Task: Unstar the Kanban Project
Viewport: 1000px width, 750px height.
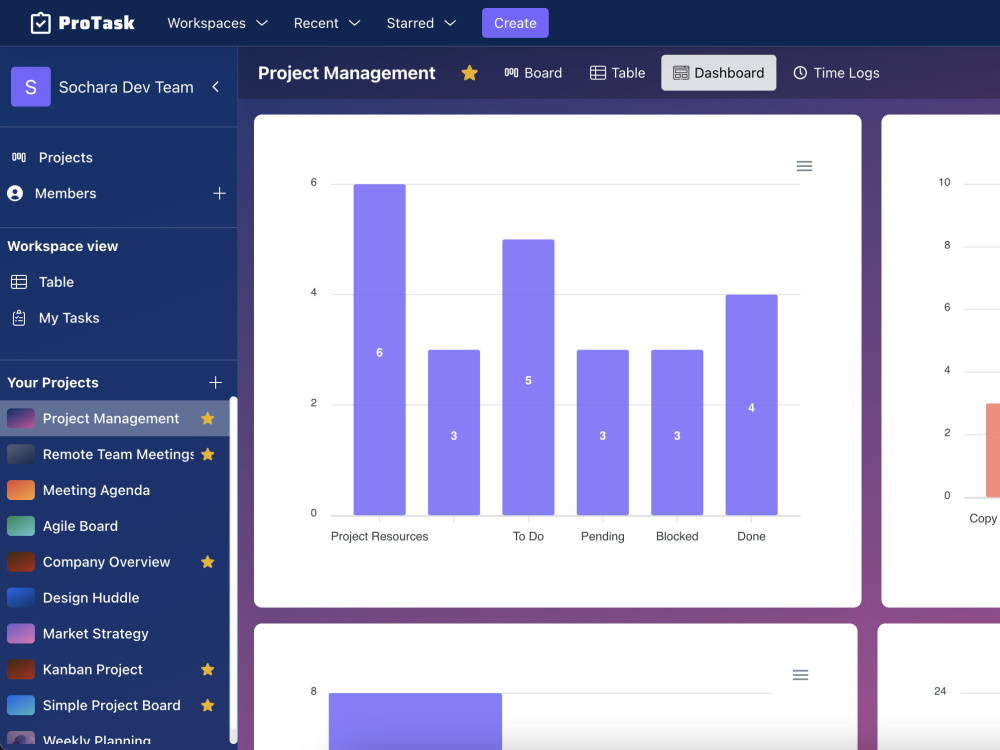Action: point(207,669)
